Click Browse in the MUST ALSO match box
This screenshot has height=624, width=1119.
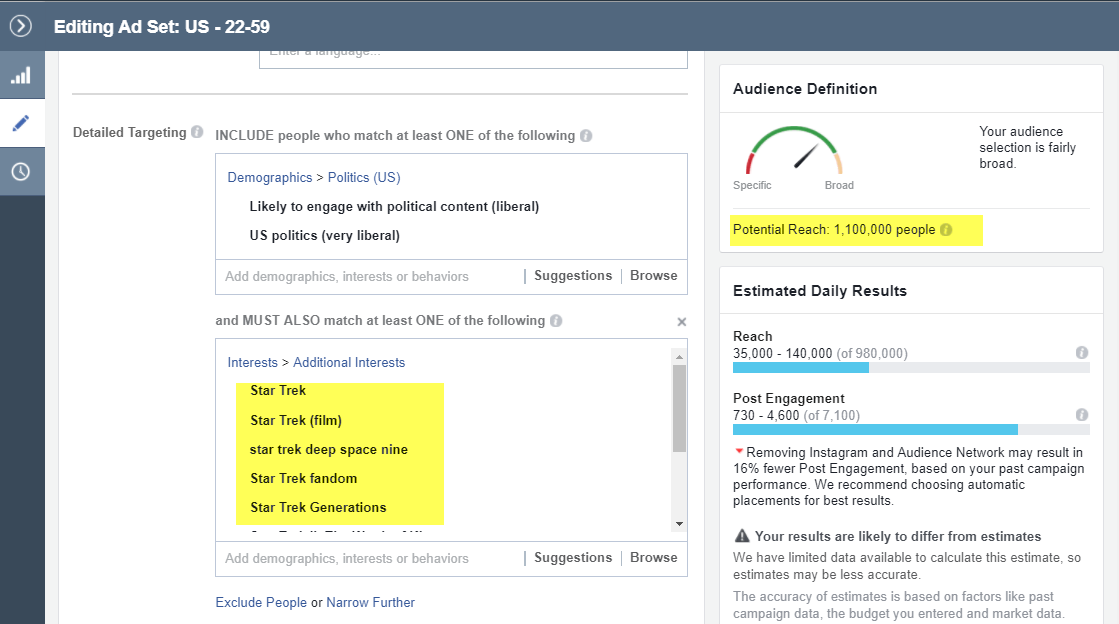(x=654, y=558)
